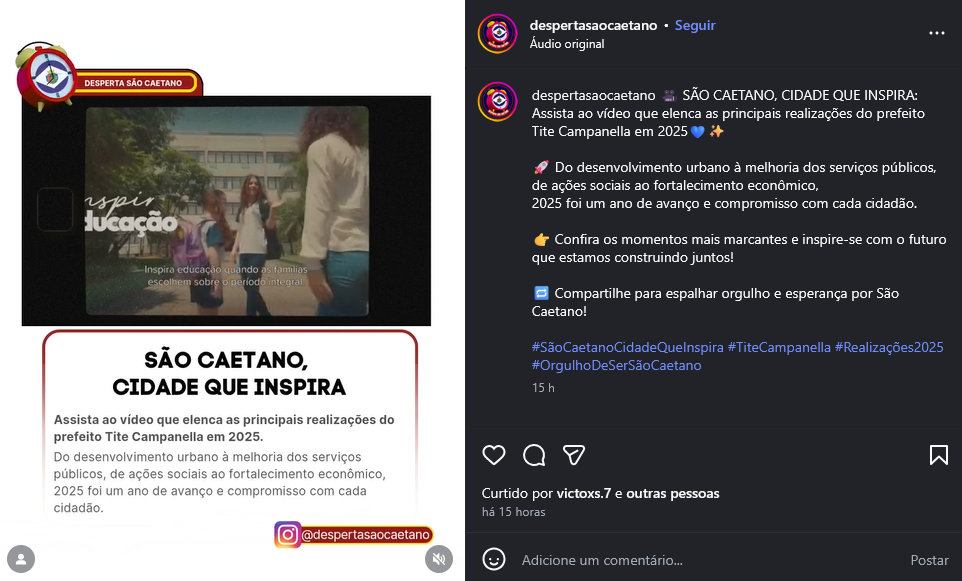Open comments with speech bubble icon
This screenshot has height=581, width=962.
[x=534, y=455]
